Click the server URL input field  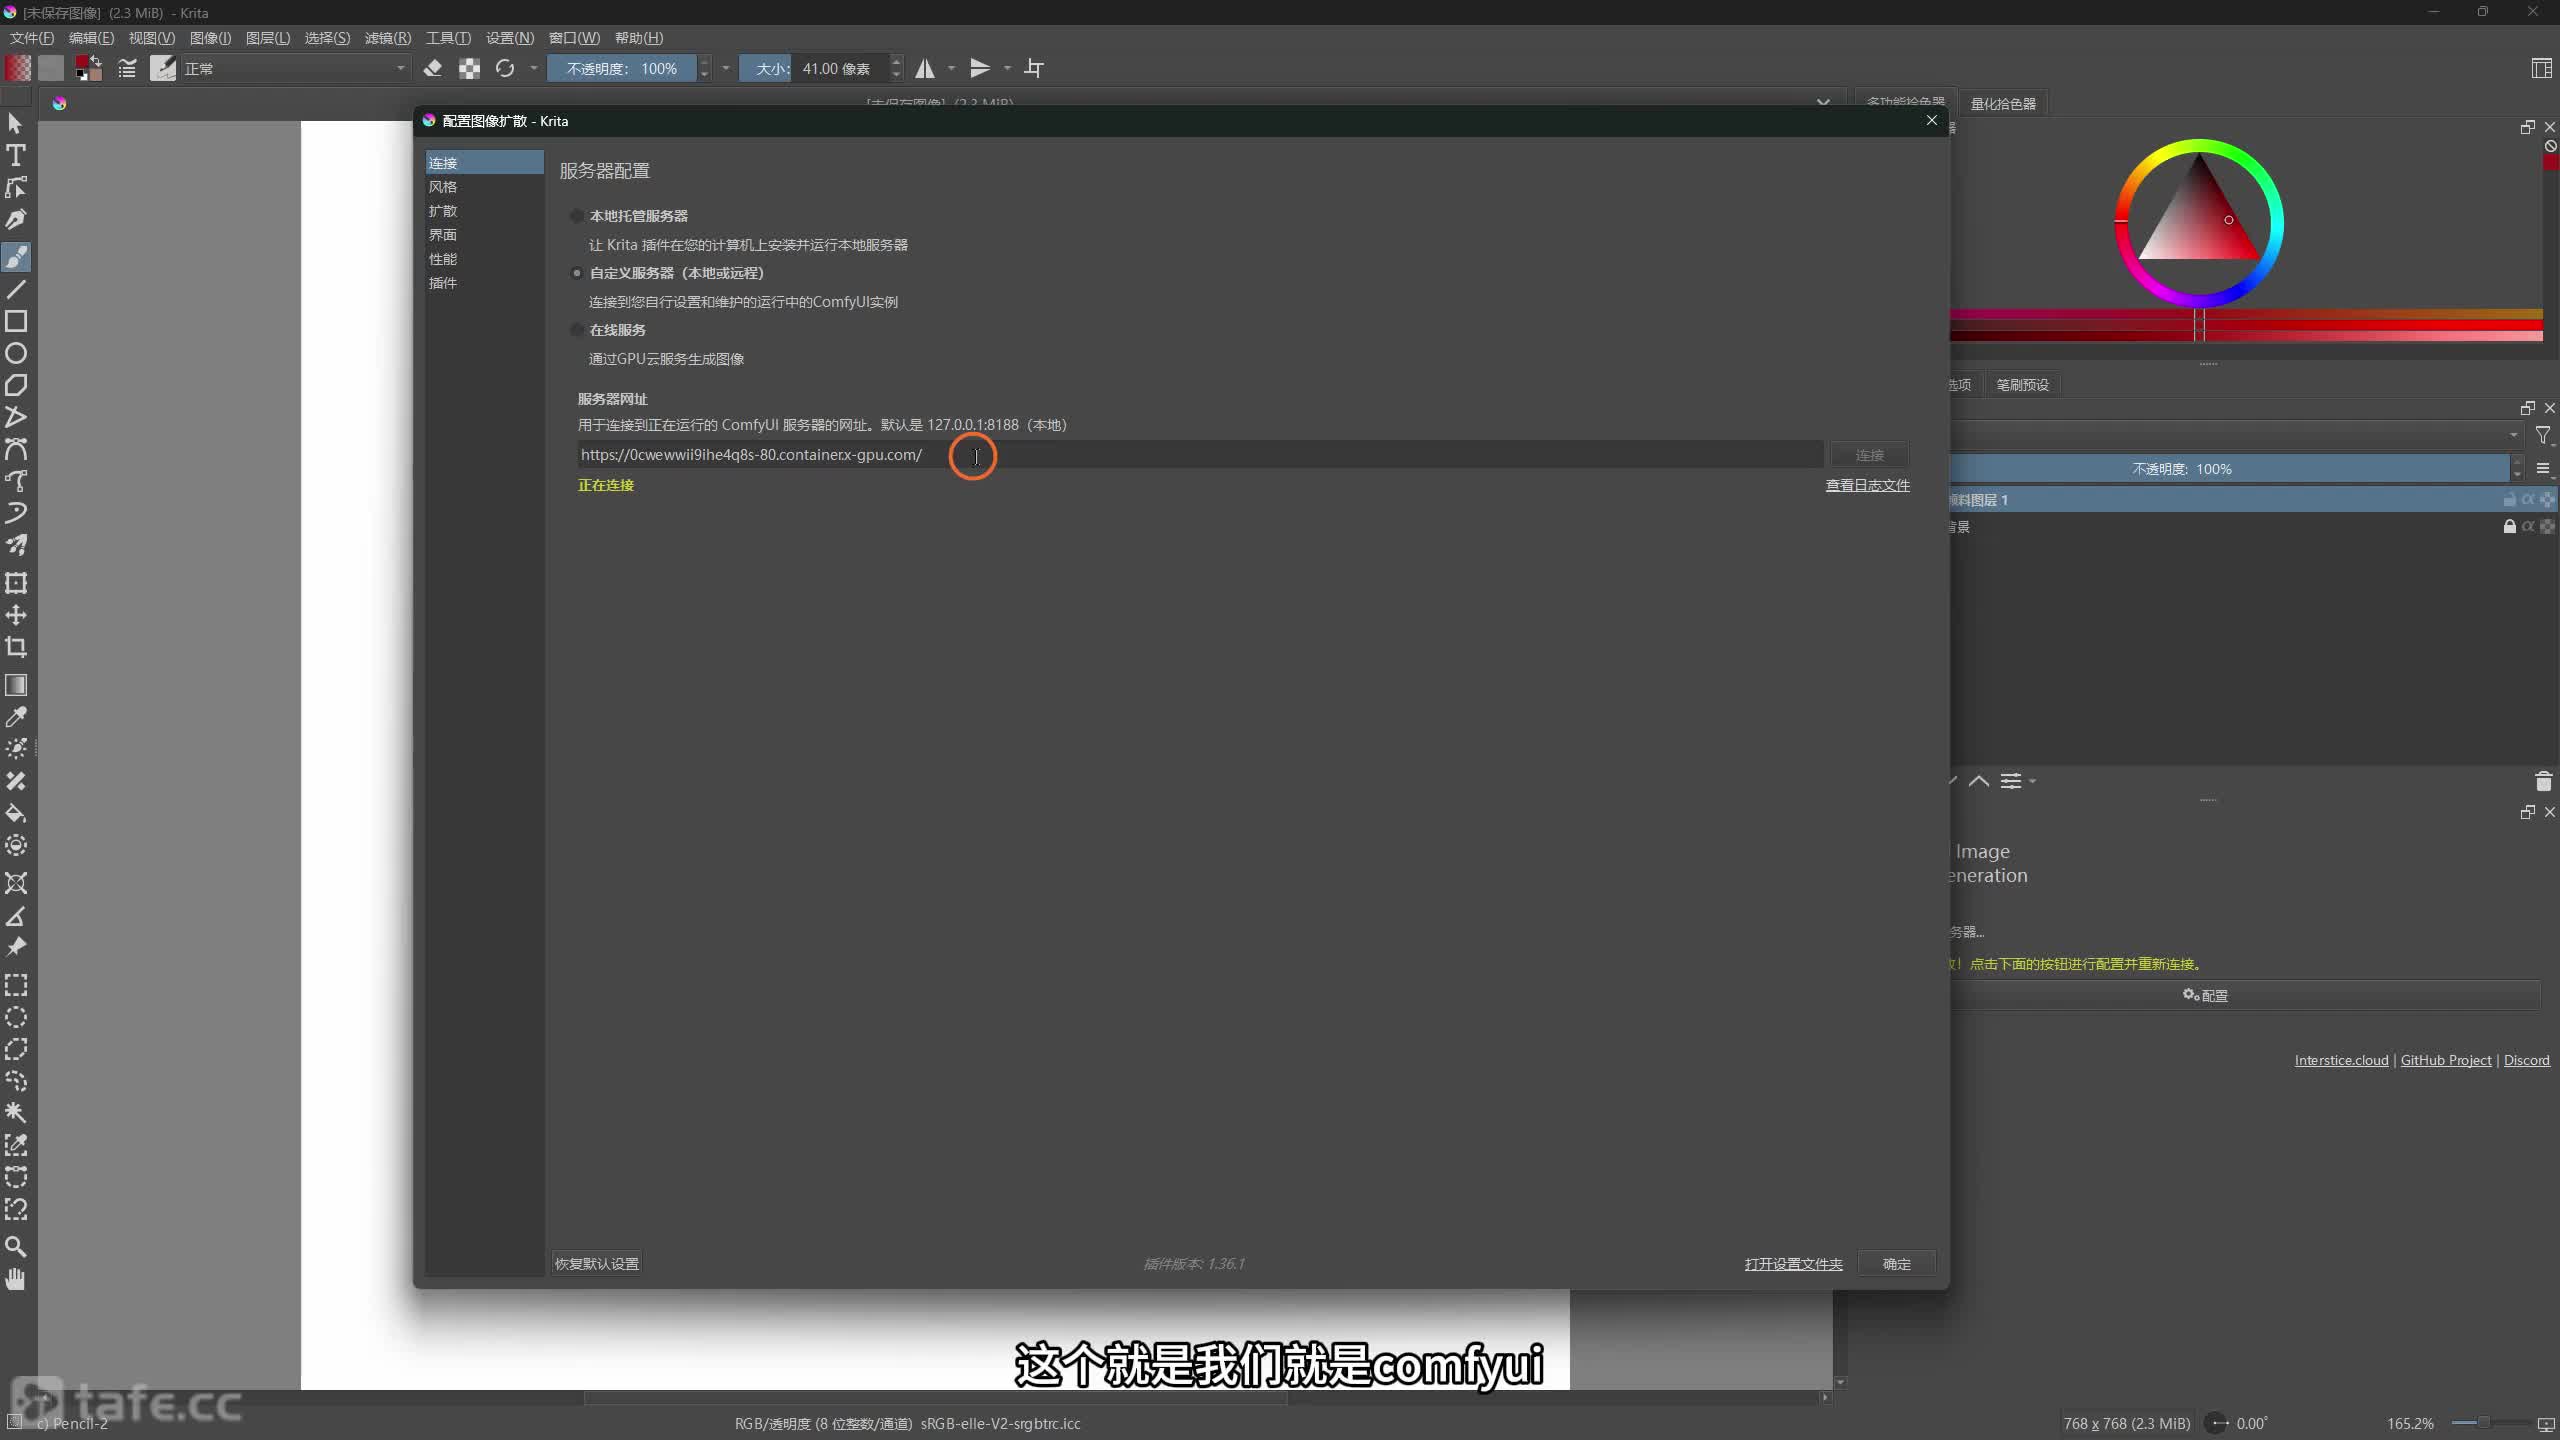click(1200, 455)
